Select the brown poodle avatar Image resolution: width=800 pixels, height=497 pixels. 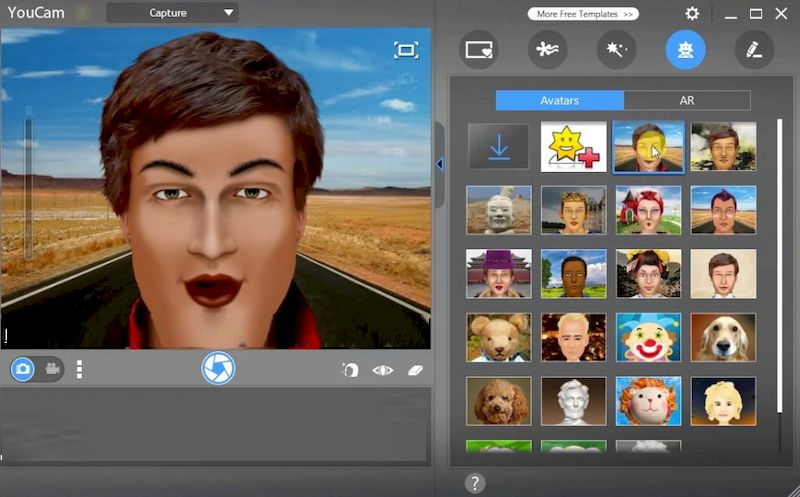click(498, 402)
